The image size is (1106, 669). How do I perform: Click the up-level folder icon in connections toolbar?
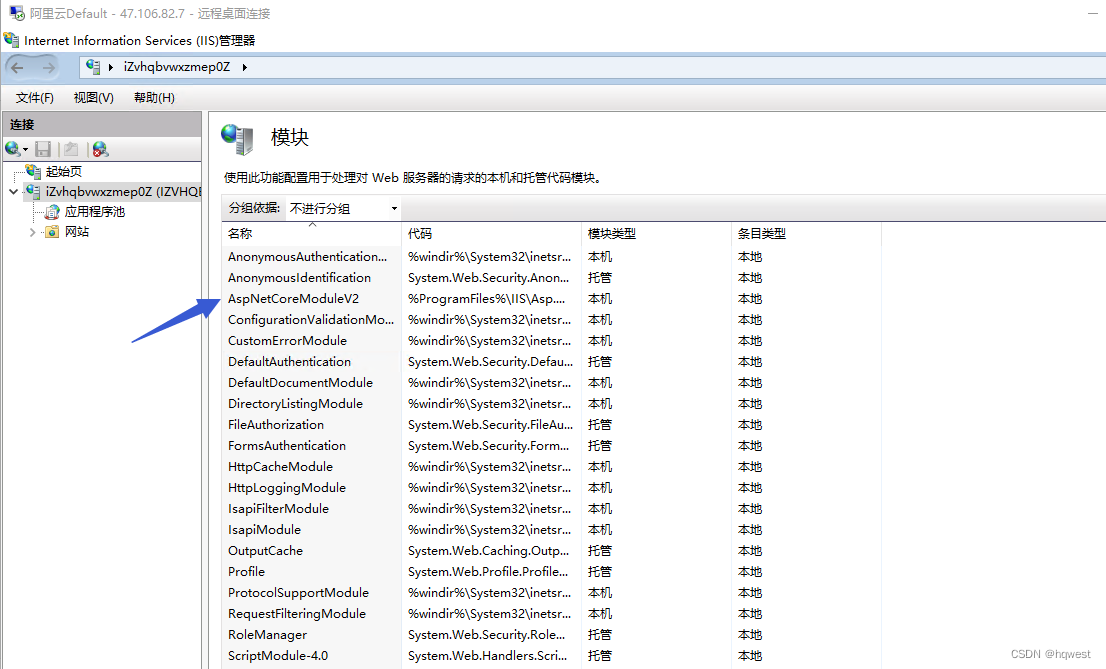pos(71,149)
